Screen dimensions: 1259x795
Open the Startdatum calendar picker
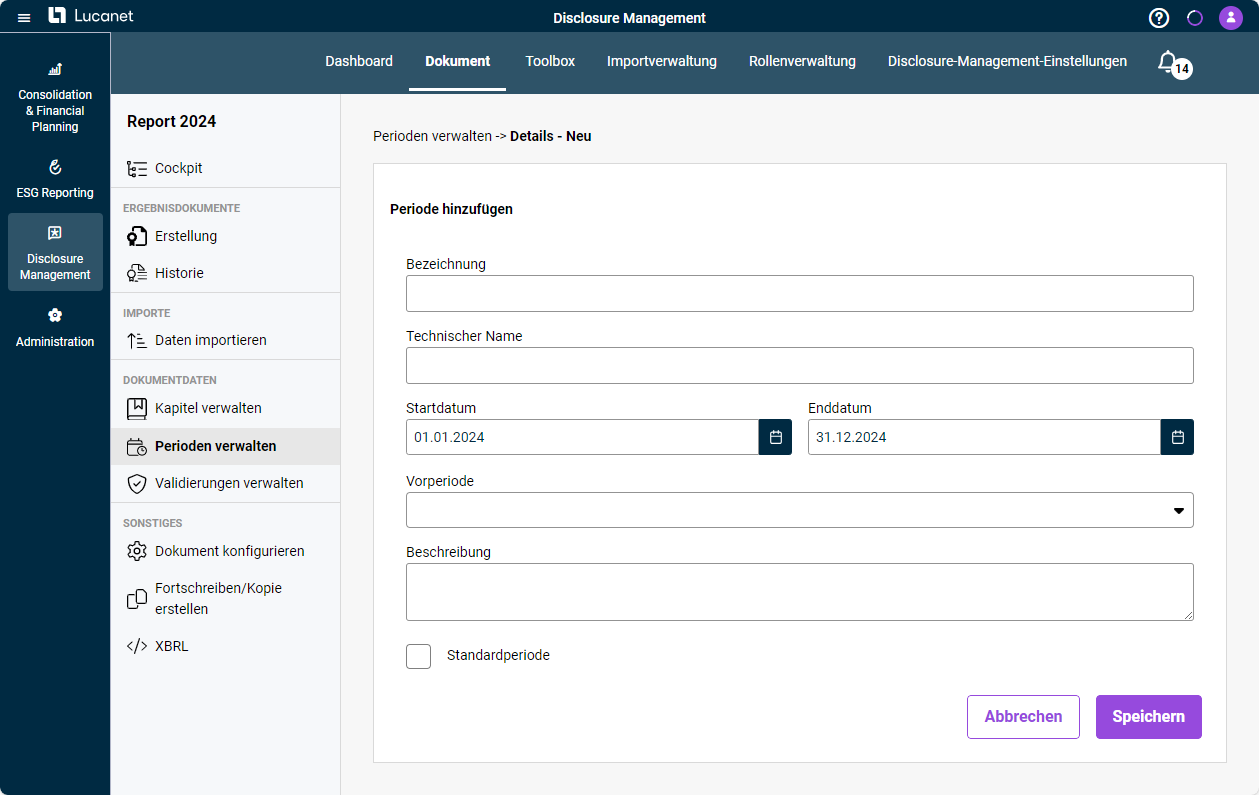775,437
